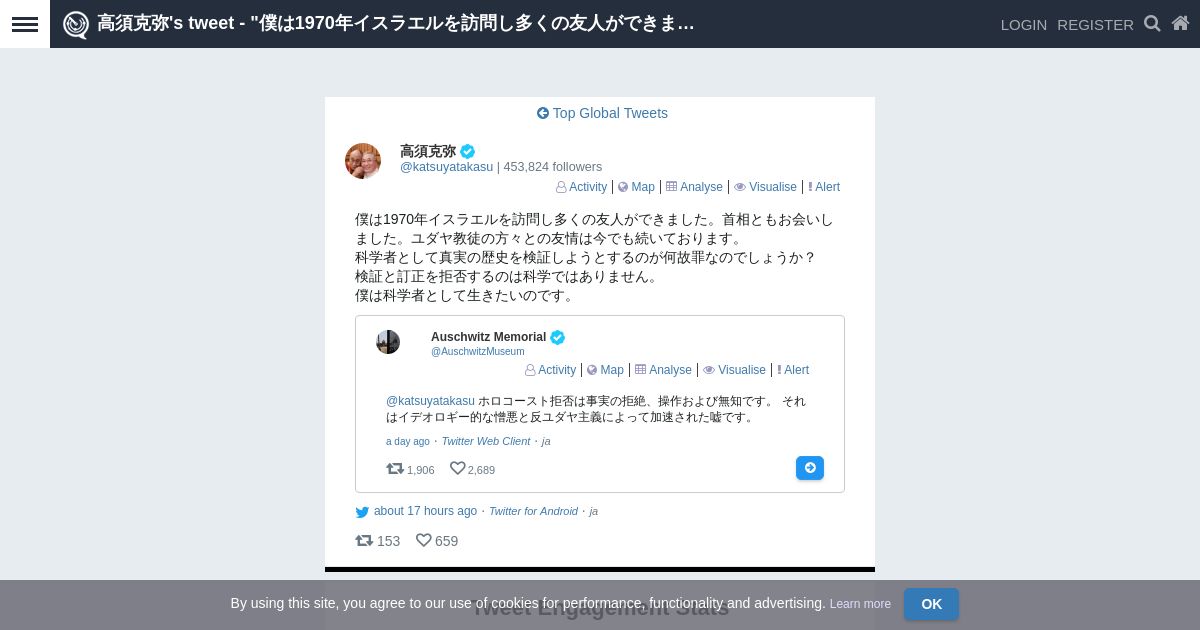The height and width of the screenshot is (630, 1200).
Task: Click 'a day ago' timestamp
Action: point(408,441)
